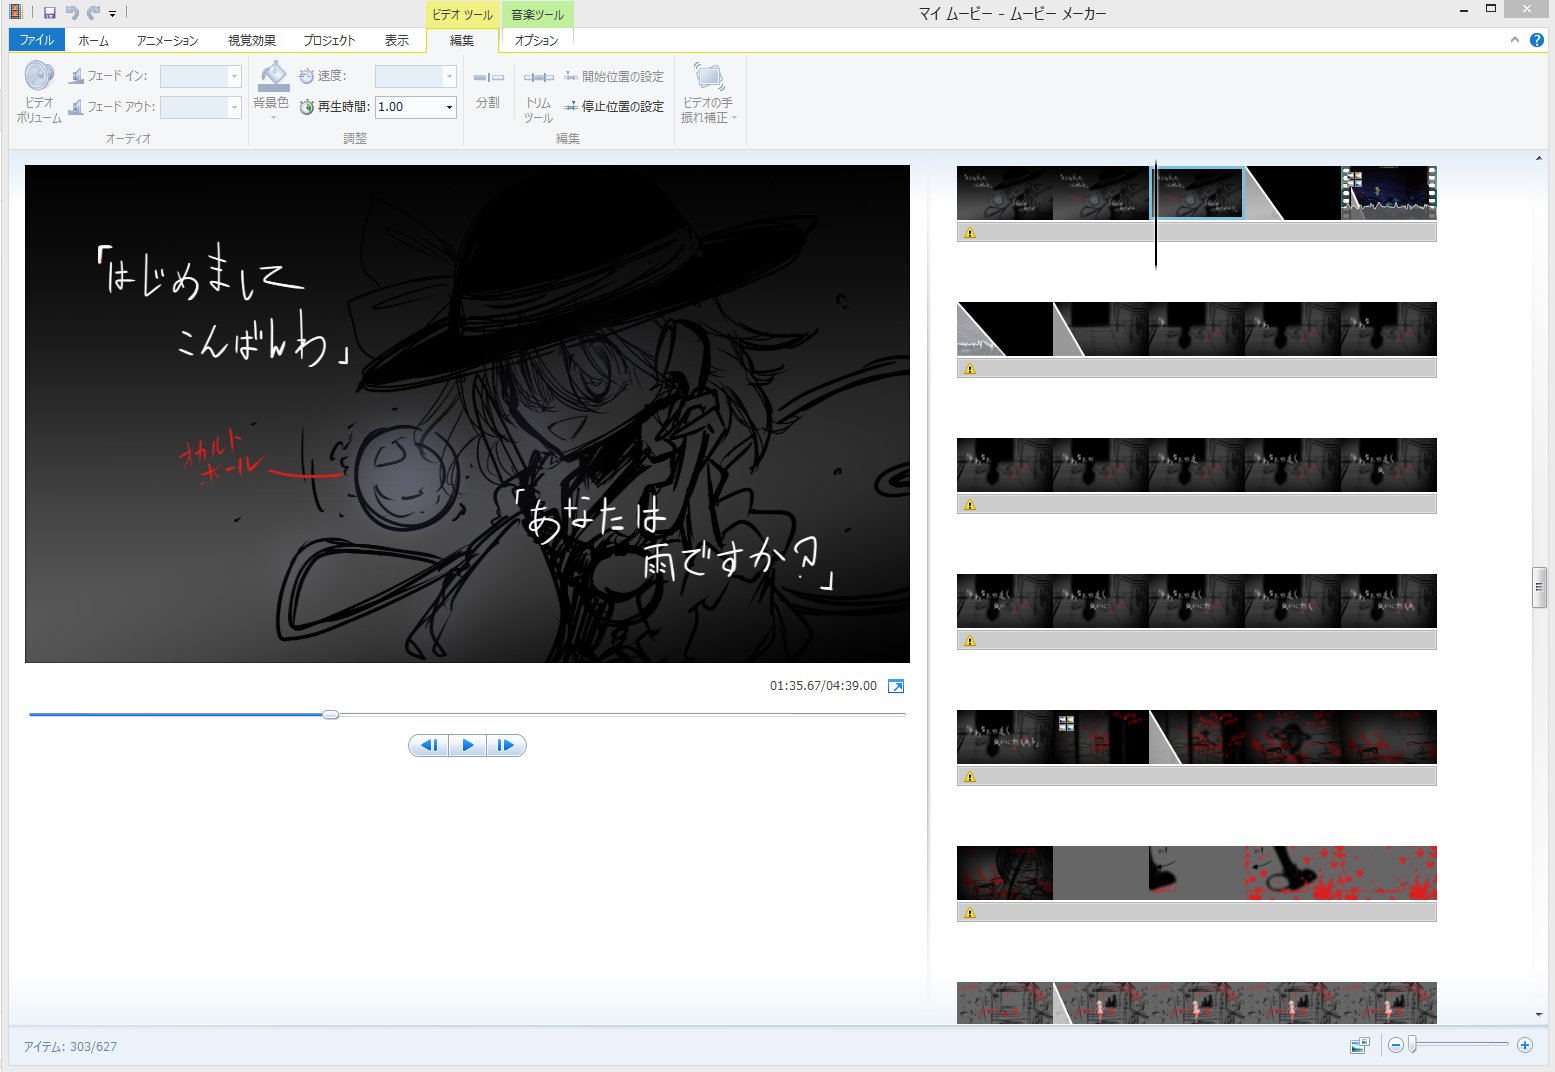The image size is (1555, 1072).
Task: Click warning icon on fifth row audio track
Action: [969, 776]
